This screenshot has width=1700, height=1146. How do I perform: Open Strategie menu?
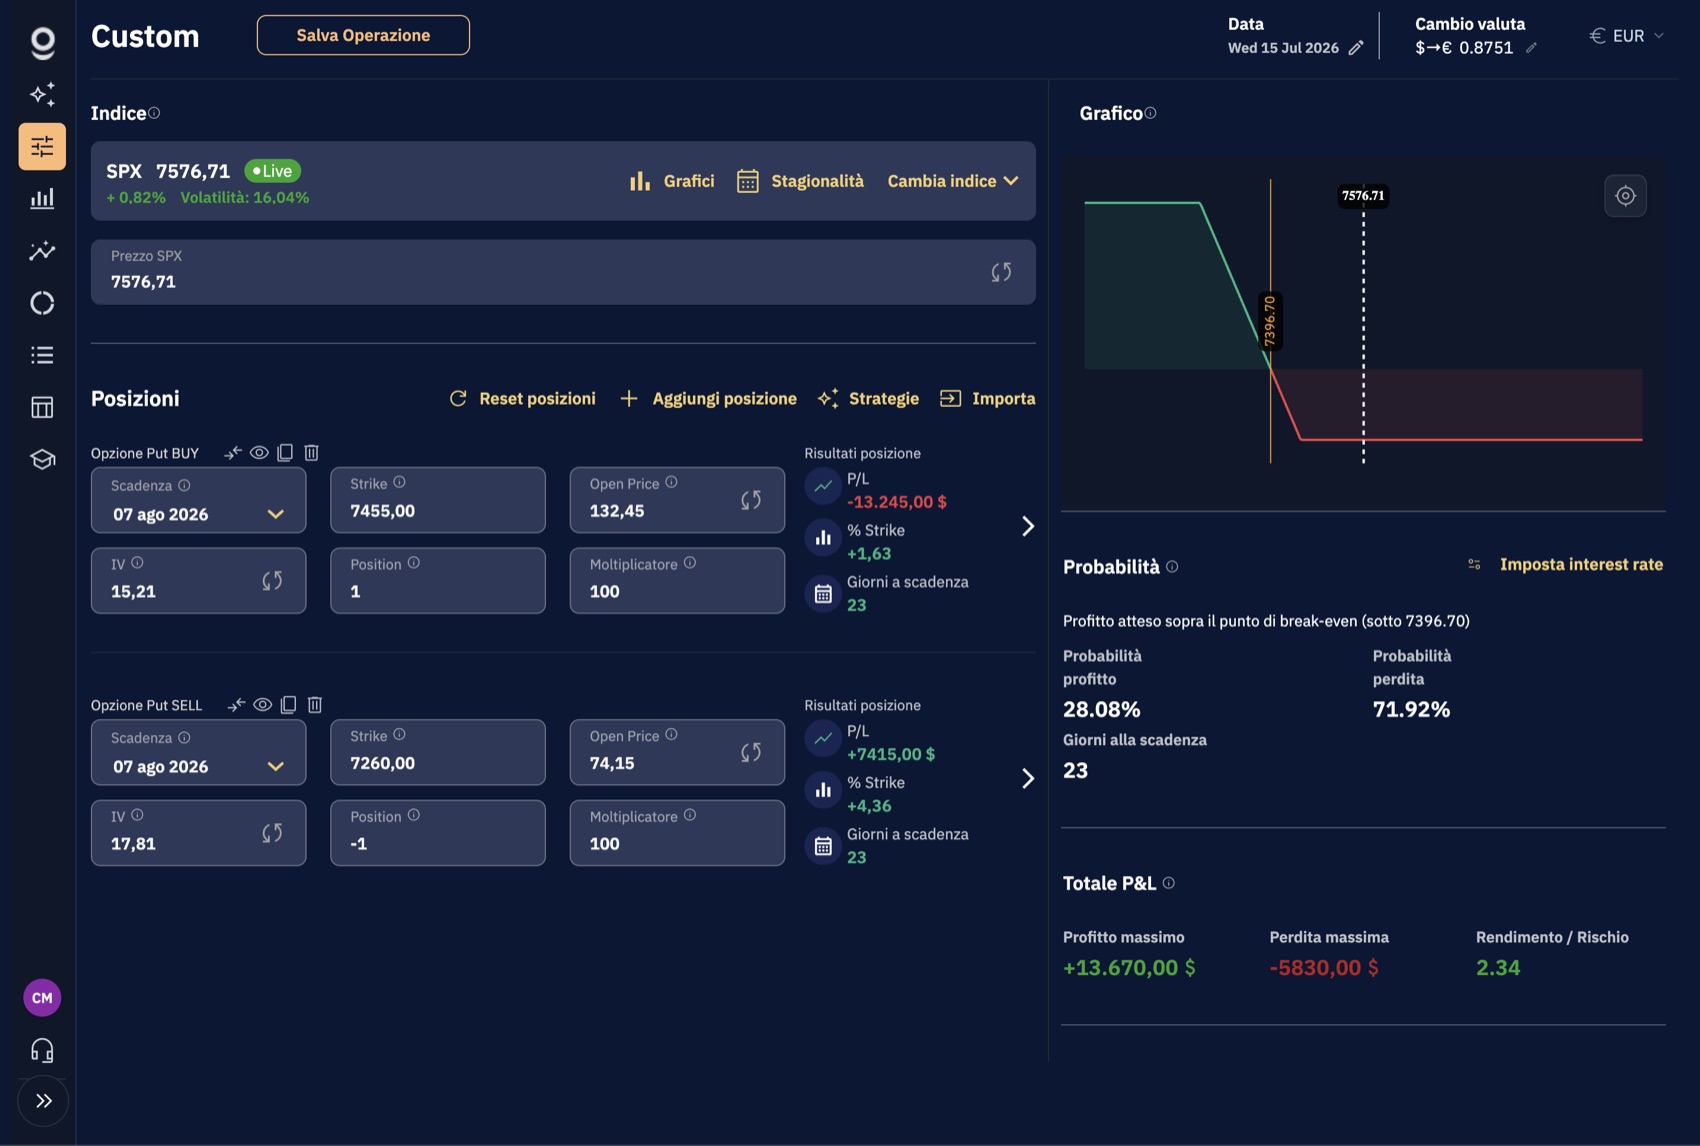click(868, 399)
